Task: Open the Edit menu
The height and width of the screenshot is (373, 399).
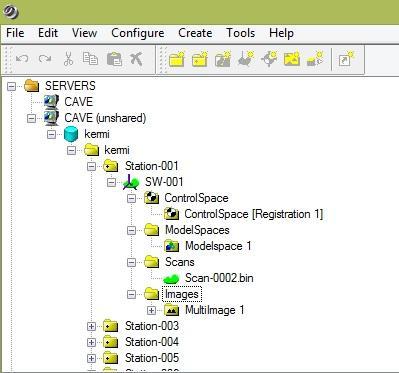Action: tap(48, 33)
